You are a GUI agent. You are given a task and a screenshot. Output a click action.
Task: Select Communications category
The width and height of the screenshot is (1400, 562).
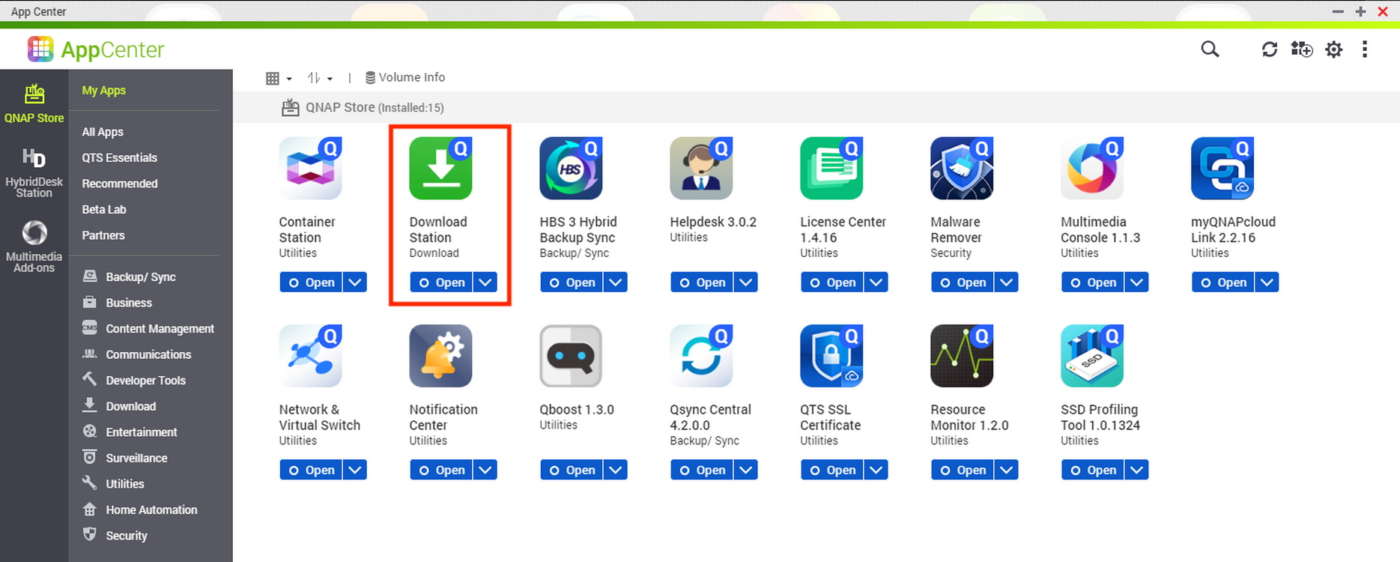[x=136, y=355]
